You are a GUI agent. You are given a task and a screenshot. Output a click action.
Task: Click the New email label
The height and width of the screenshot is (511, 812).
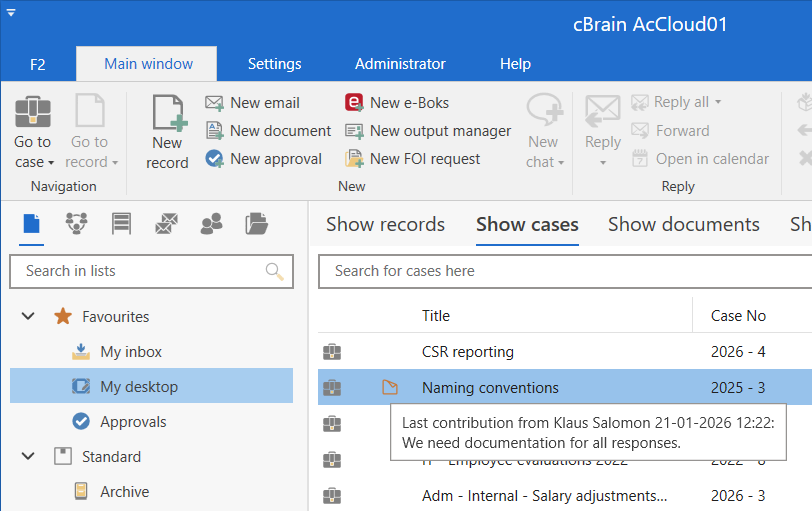[x=265, y=103]
